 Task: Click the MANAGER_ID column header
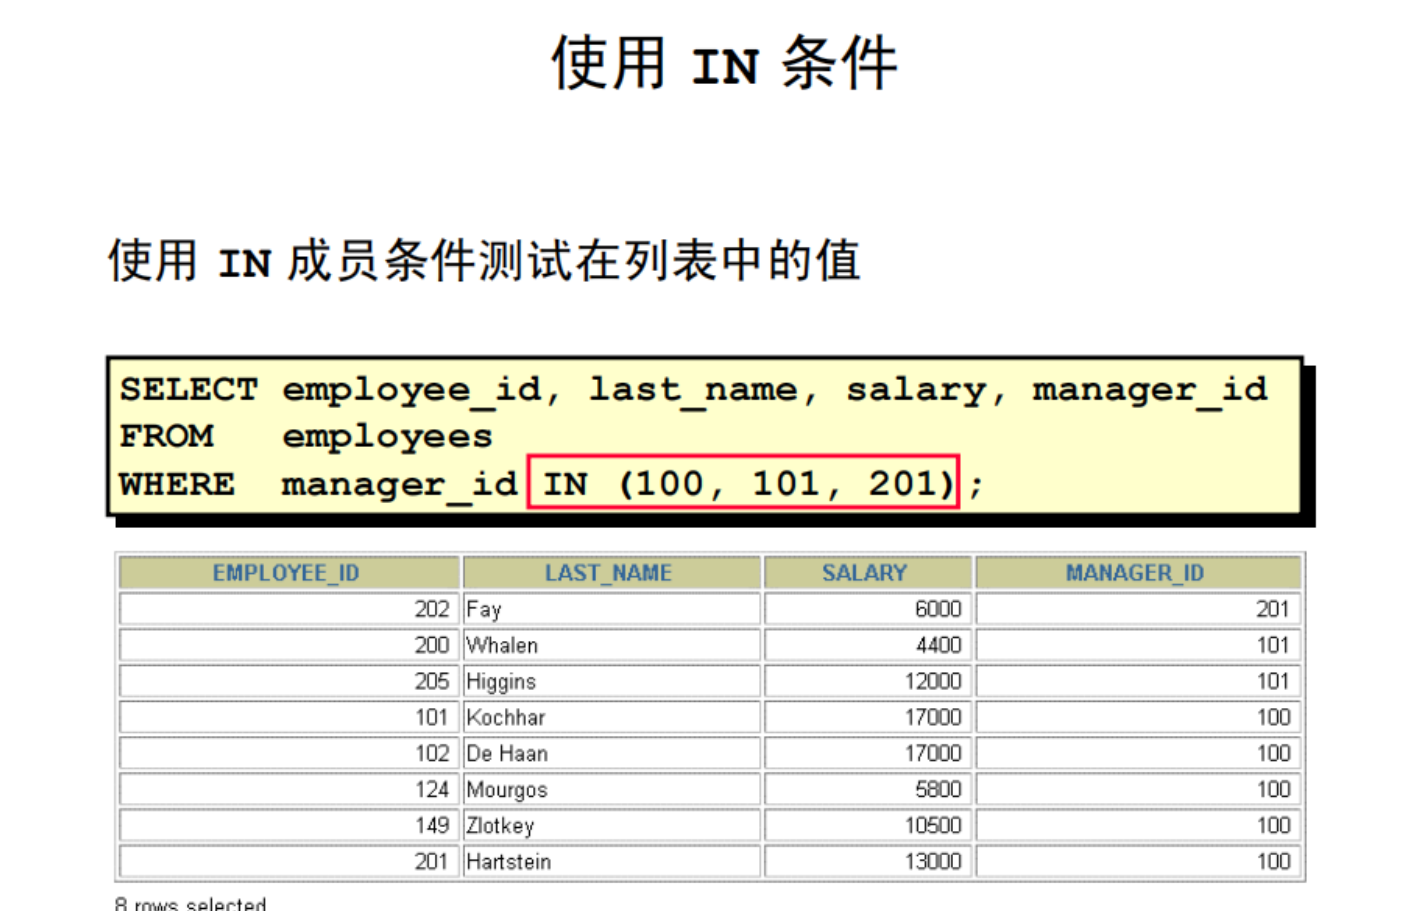pyautogui.click(x=1136, y=573)
